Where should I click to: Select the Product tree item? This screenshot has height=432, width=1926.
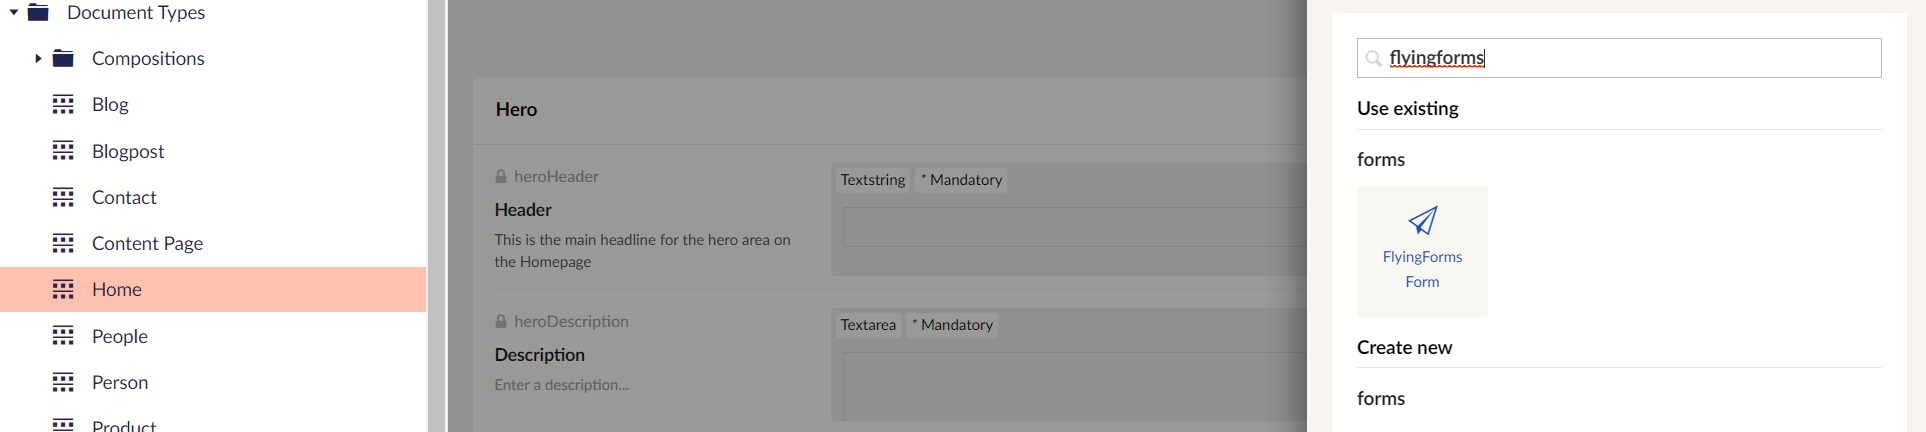(x=124, y=426)
